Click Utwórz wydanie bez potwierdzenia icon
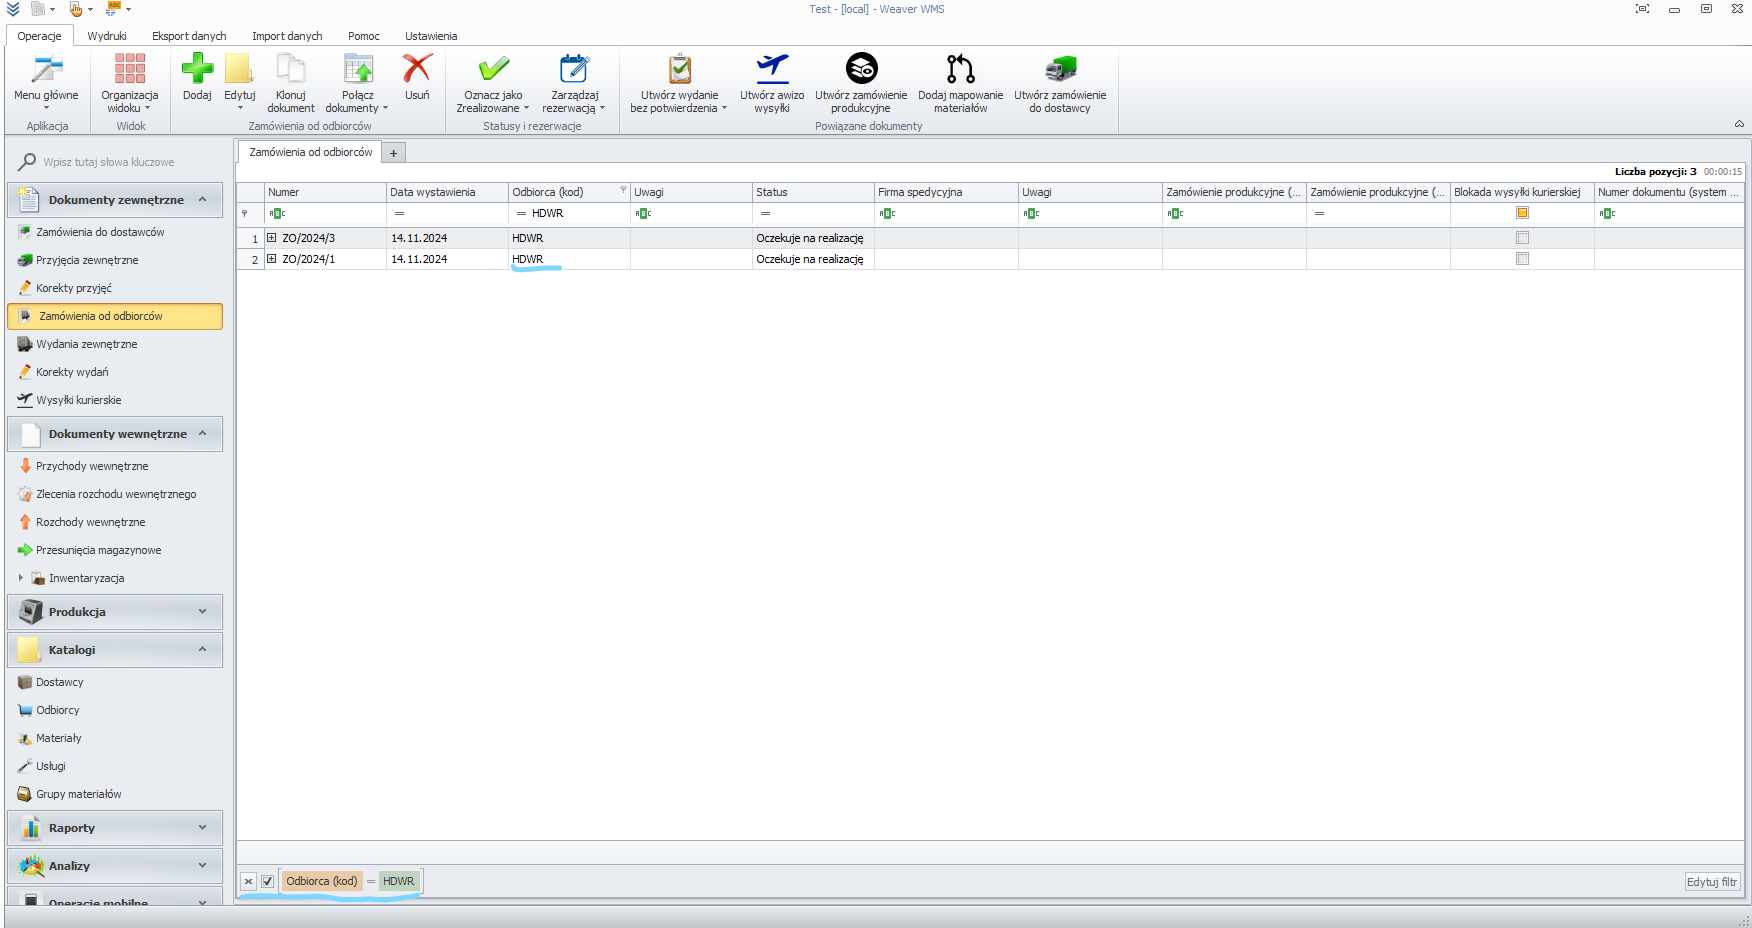 (x=680, y=69)
